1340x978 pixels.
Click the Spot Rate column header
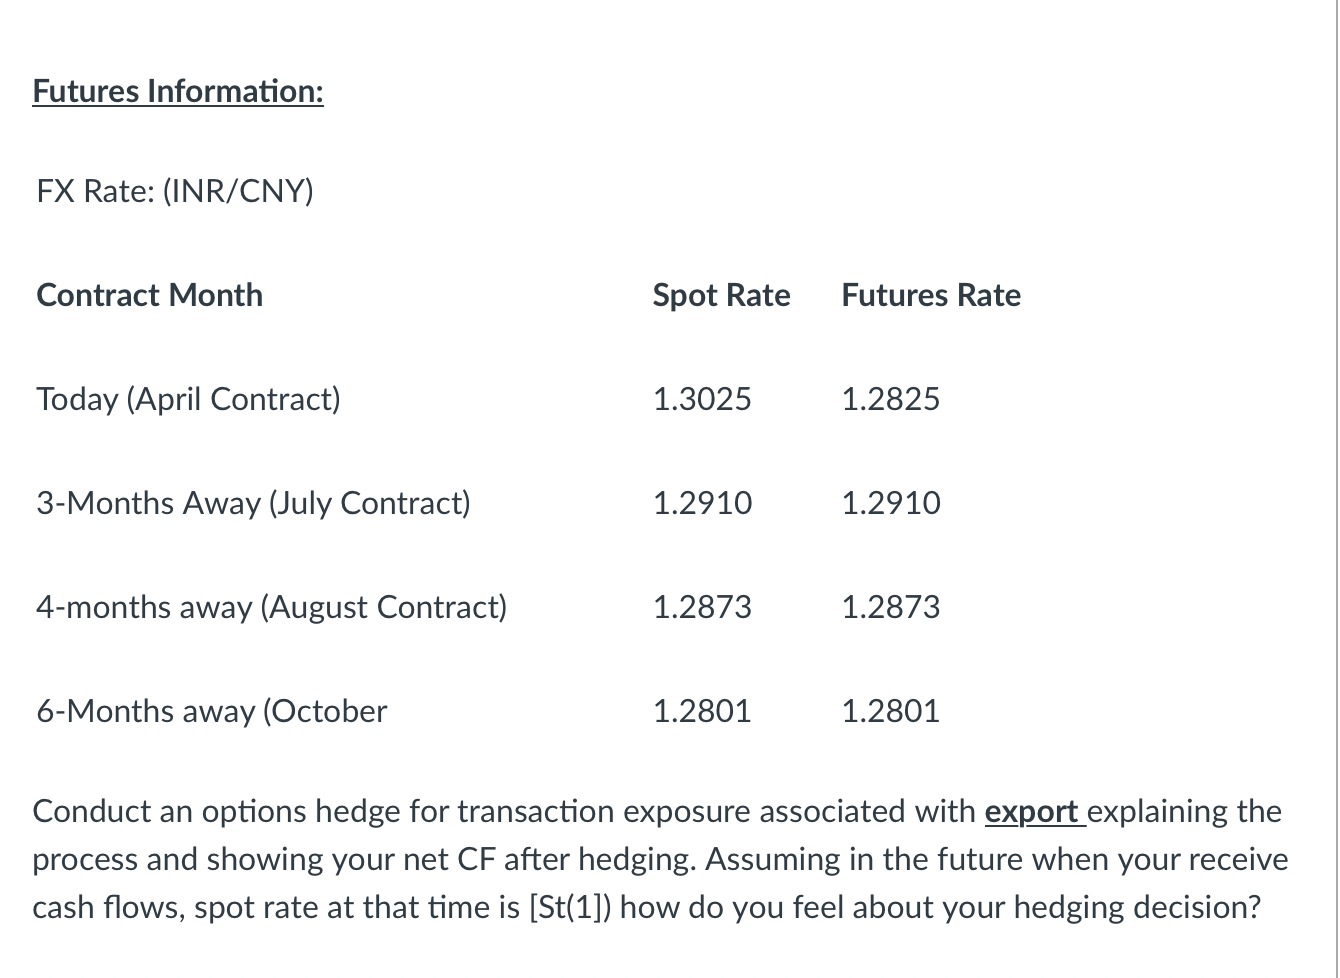coord(721,295)
